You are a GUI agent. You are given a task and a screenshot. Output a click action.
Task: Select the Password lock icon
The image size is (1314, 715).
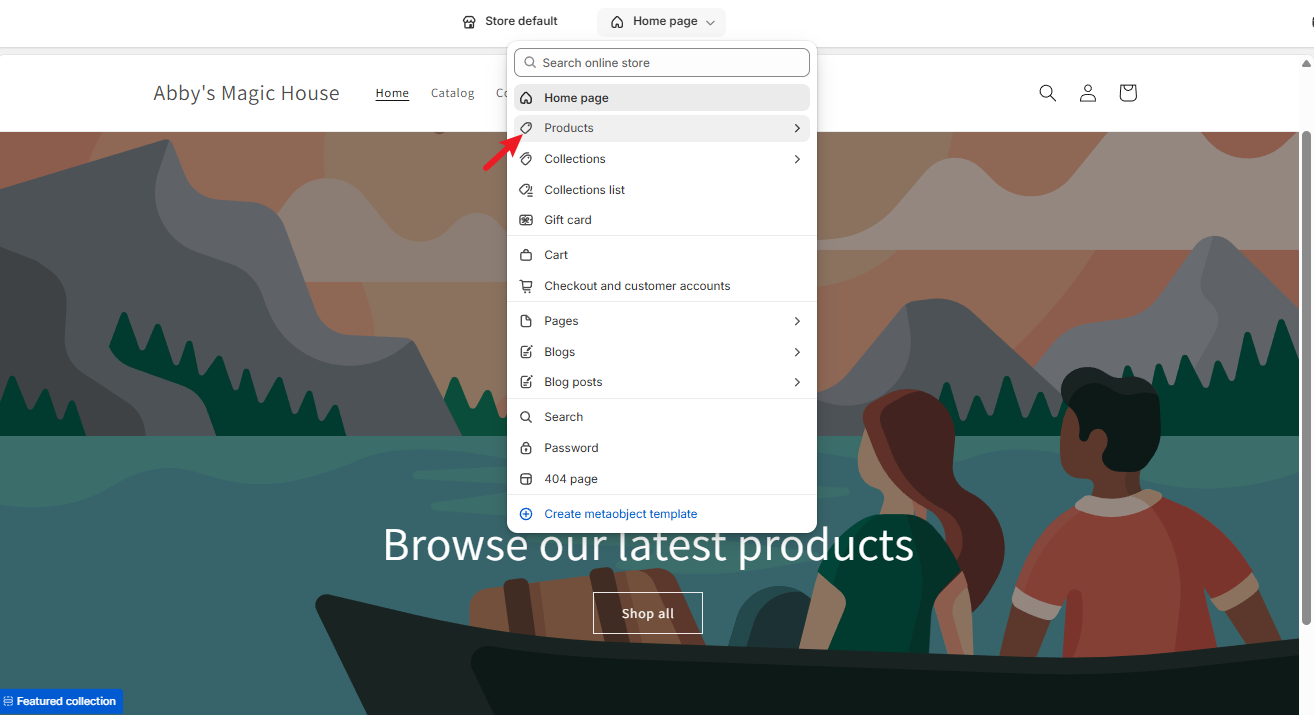coord(526,448)
